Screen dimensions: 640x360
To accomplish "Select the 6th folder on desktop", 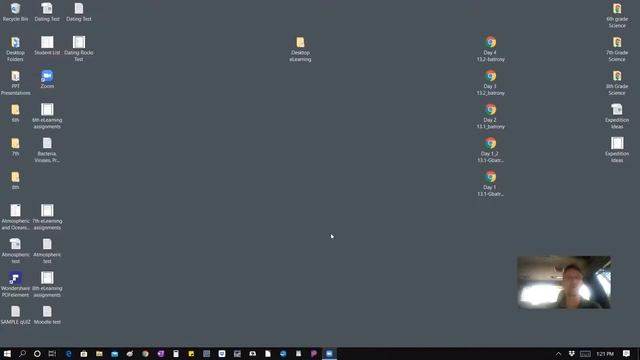I will [x=15, y=113].
